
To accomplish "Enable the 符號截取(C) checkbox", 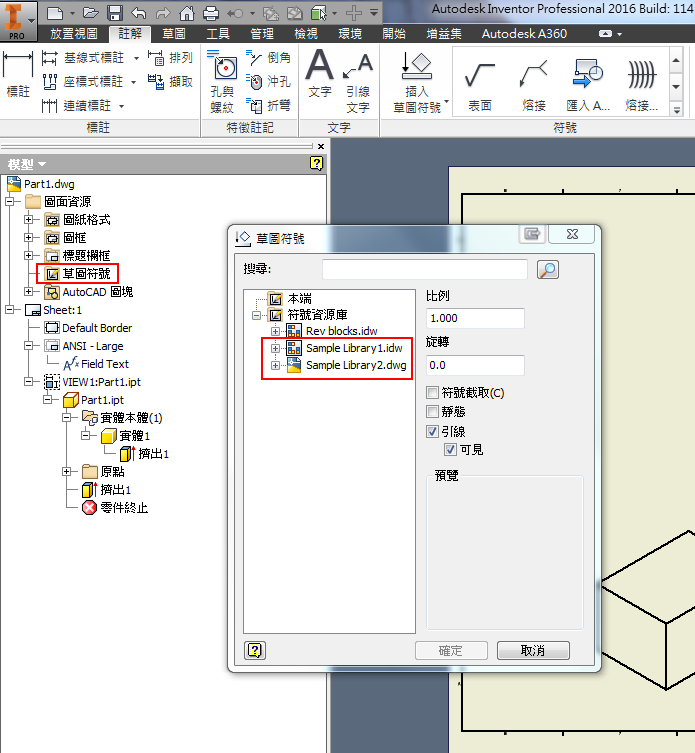I will click(x=432, y=393).
